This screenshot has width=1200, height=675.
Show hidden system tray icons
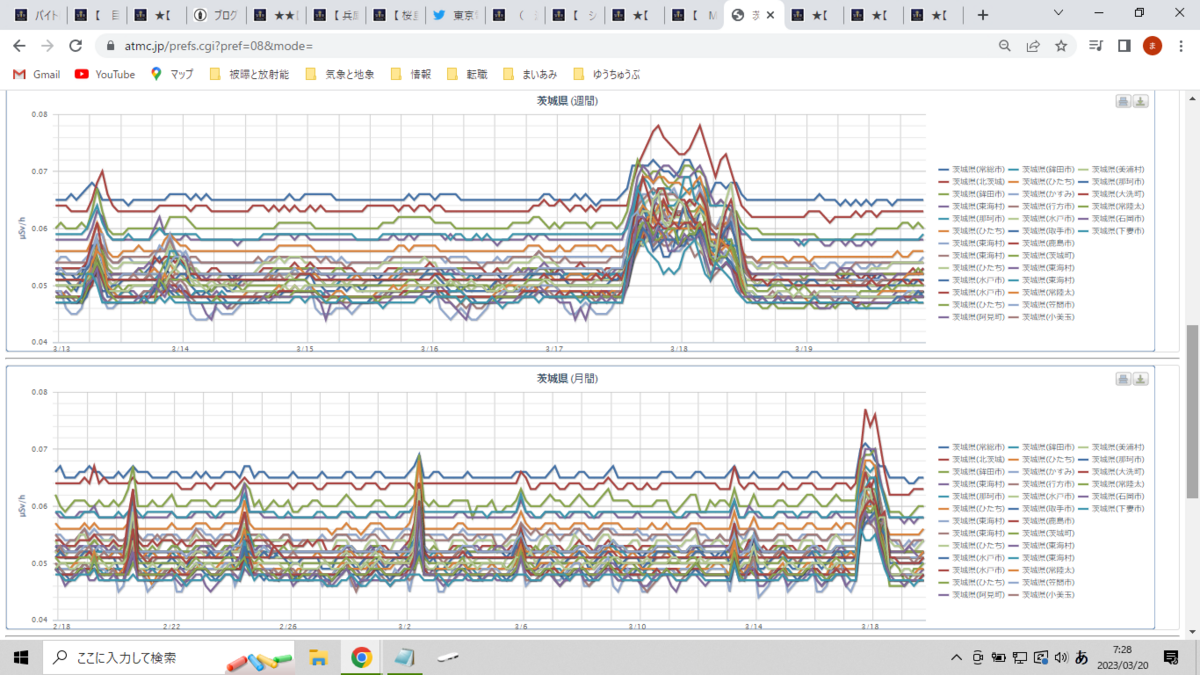(957, 657)
